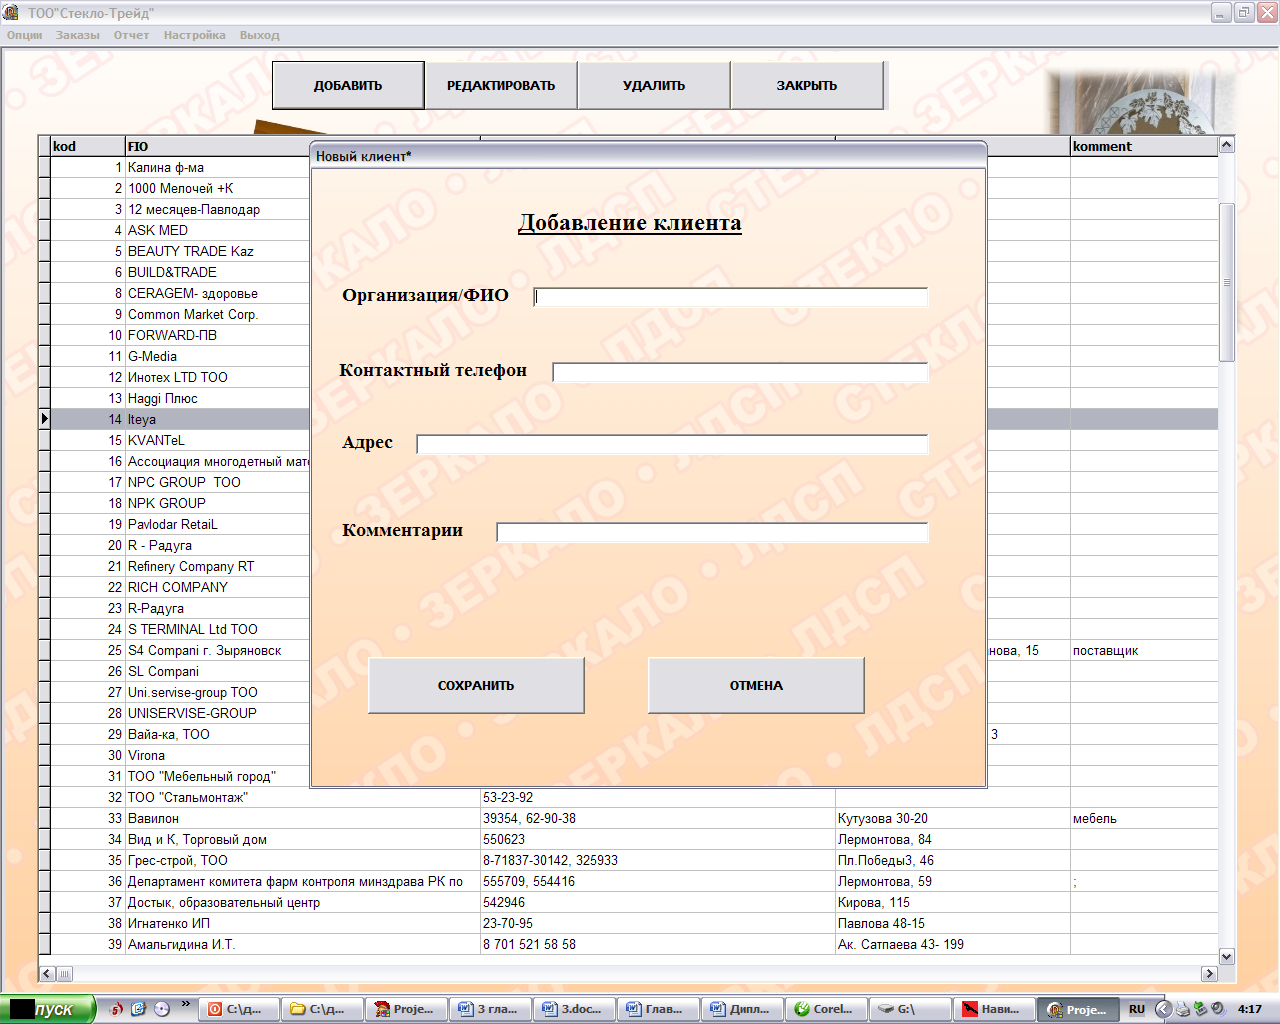Click the blue browser quick launch icon
This screenshot has width=1280, height=1024.
139,1009
